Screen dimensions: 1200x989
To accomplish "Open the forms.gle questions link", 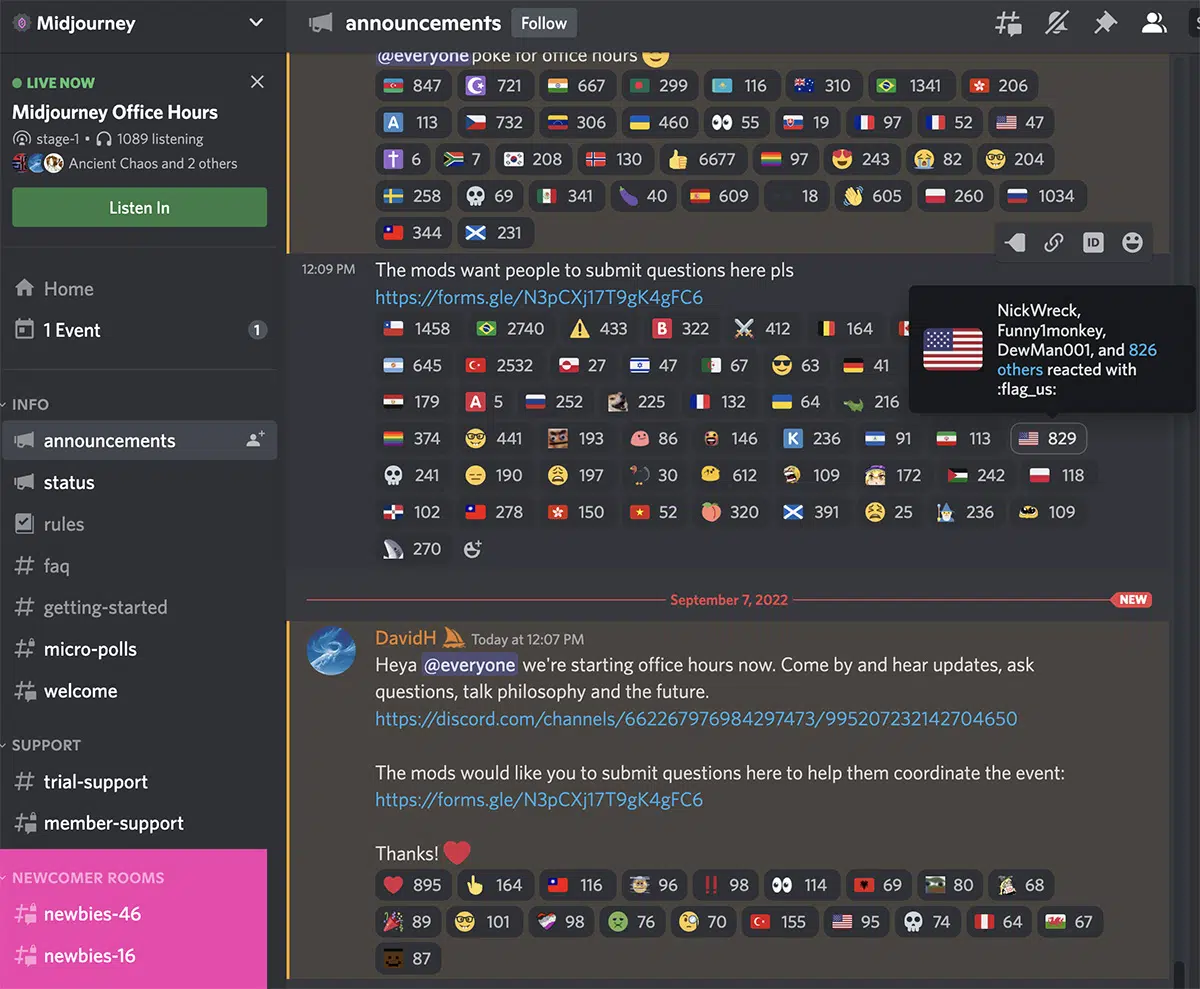I will pos(538,799).
